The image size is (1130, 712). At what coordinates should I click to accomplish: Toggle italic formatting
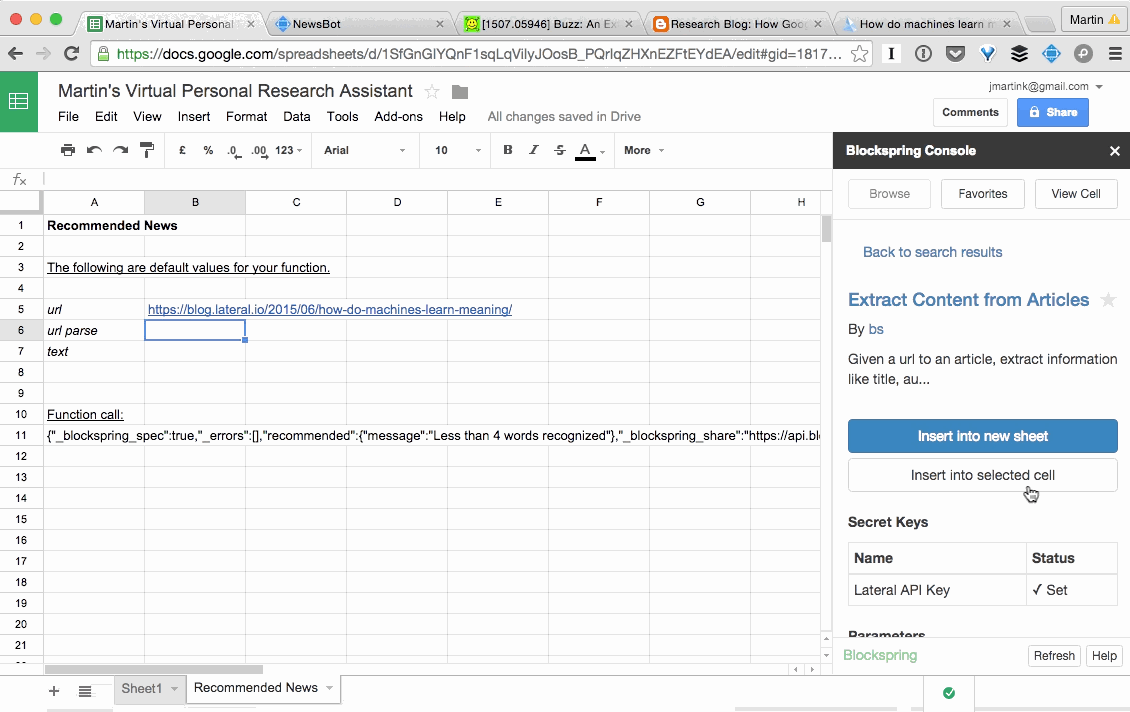(x=533, y=150)
